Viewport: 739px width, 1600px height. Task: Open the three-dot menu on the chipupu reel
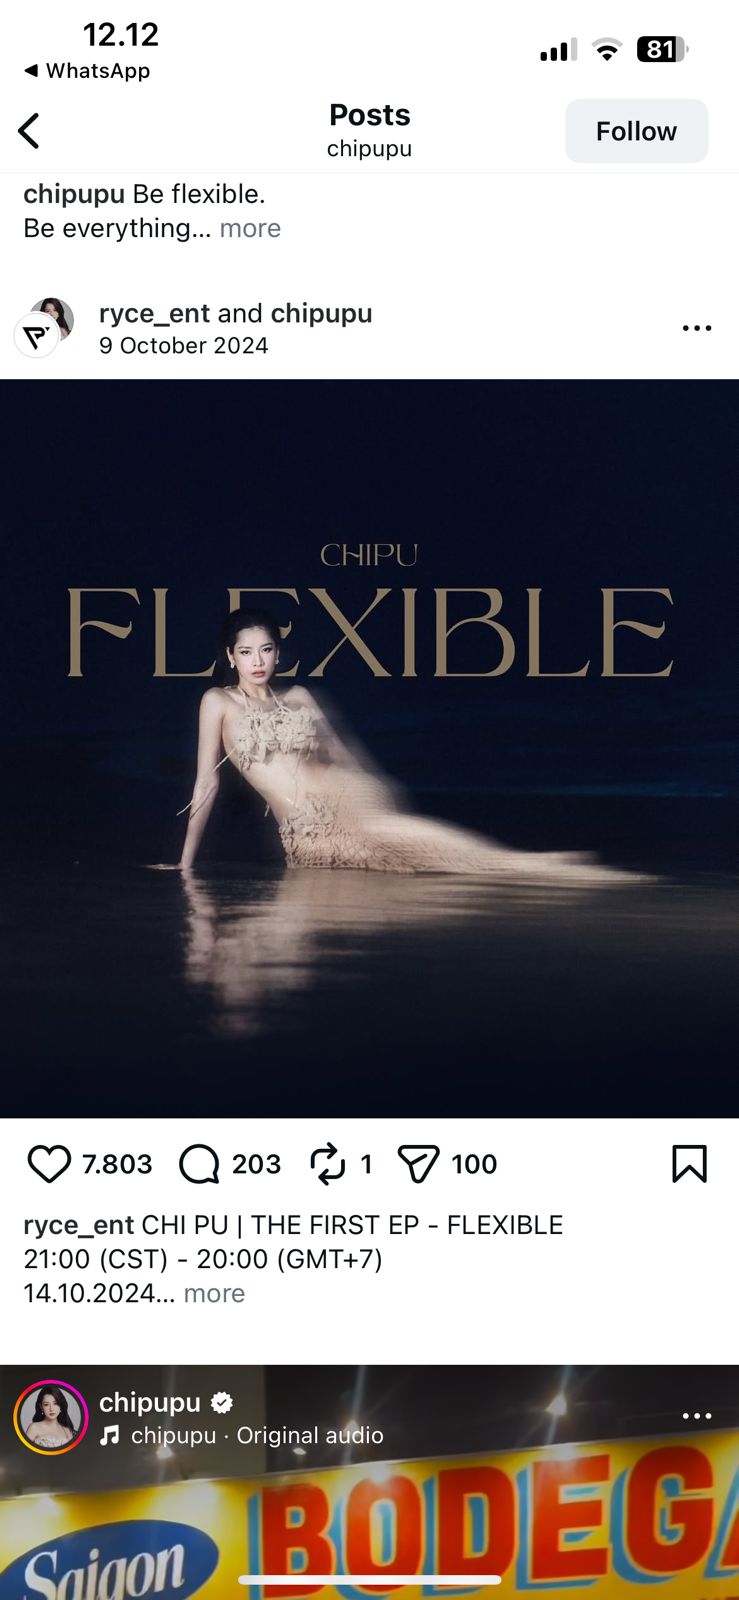[x=696, y=1416]
